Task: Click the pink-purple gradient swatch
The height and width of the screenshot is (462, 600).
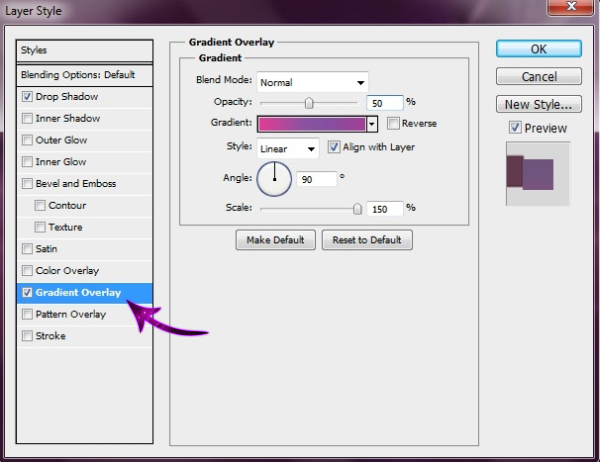Action: coord(311,124)
